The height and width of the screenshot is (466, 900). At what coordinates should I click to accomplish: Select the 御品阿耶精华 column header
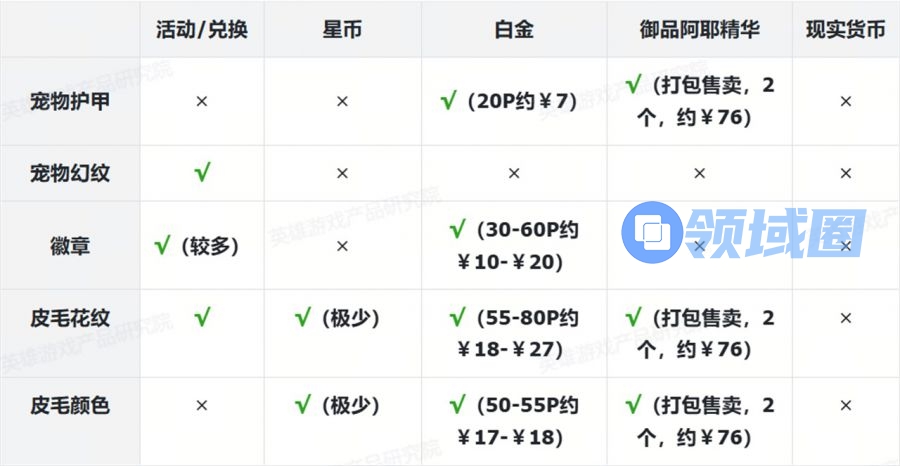click(x=700, y=29)
